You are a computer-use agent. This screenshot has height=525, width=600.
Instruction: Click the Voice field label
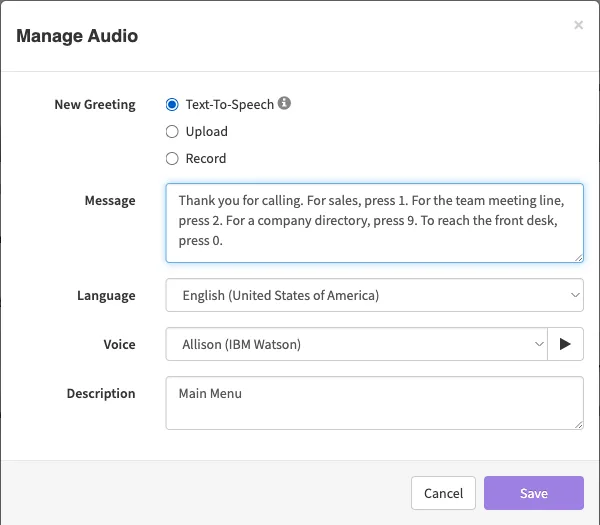119,344
